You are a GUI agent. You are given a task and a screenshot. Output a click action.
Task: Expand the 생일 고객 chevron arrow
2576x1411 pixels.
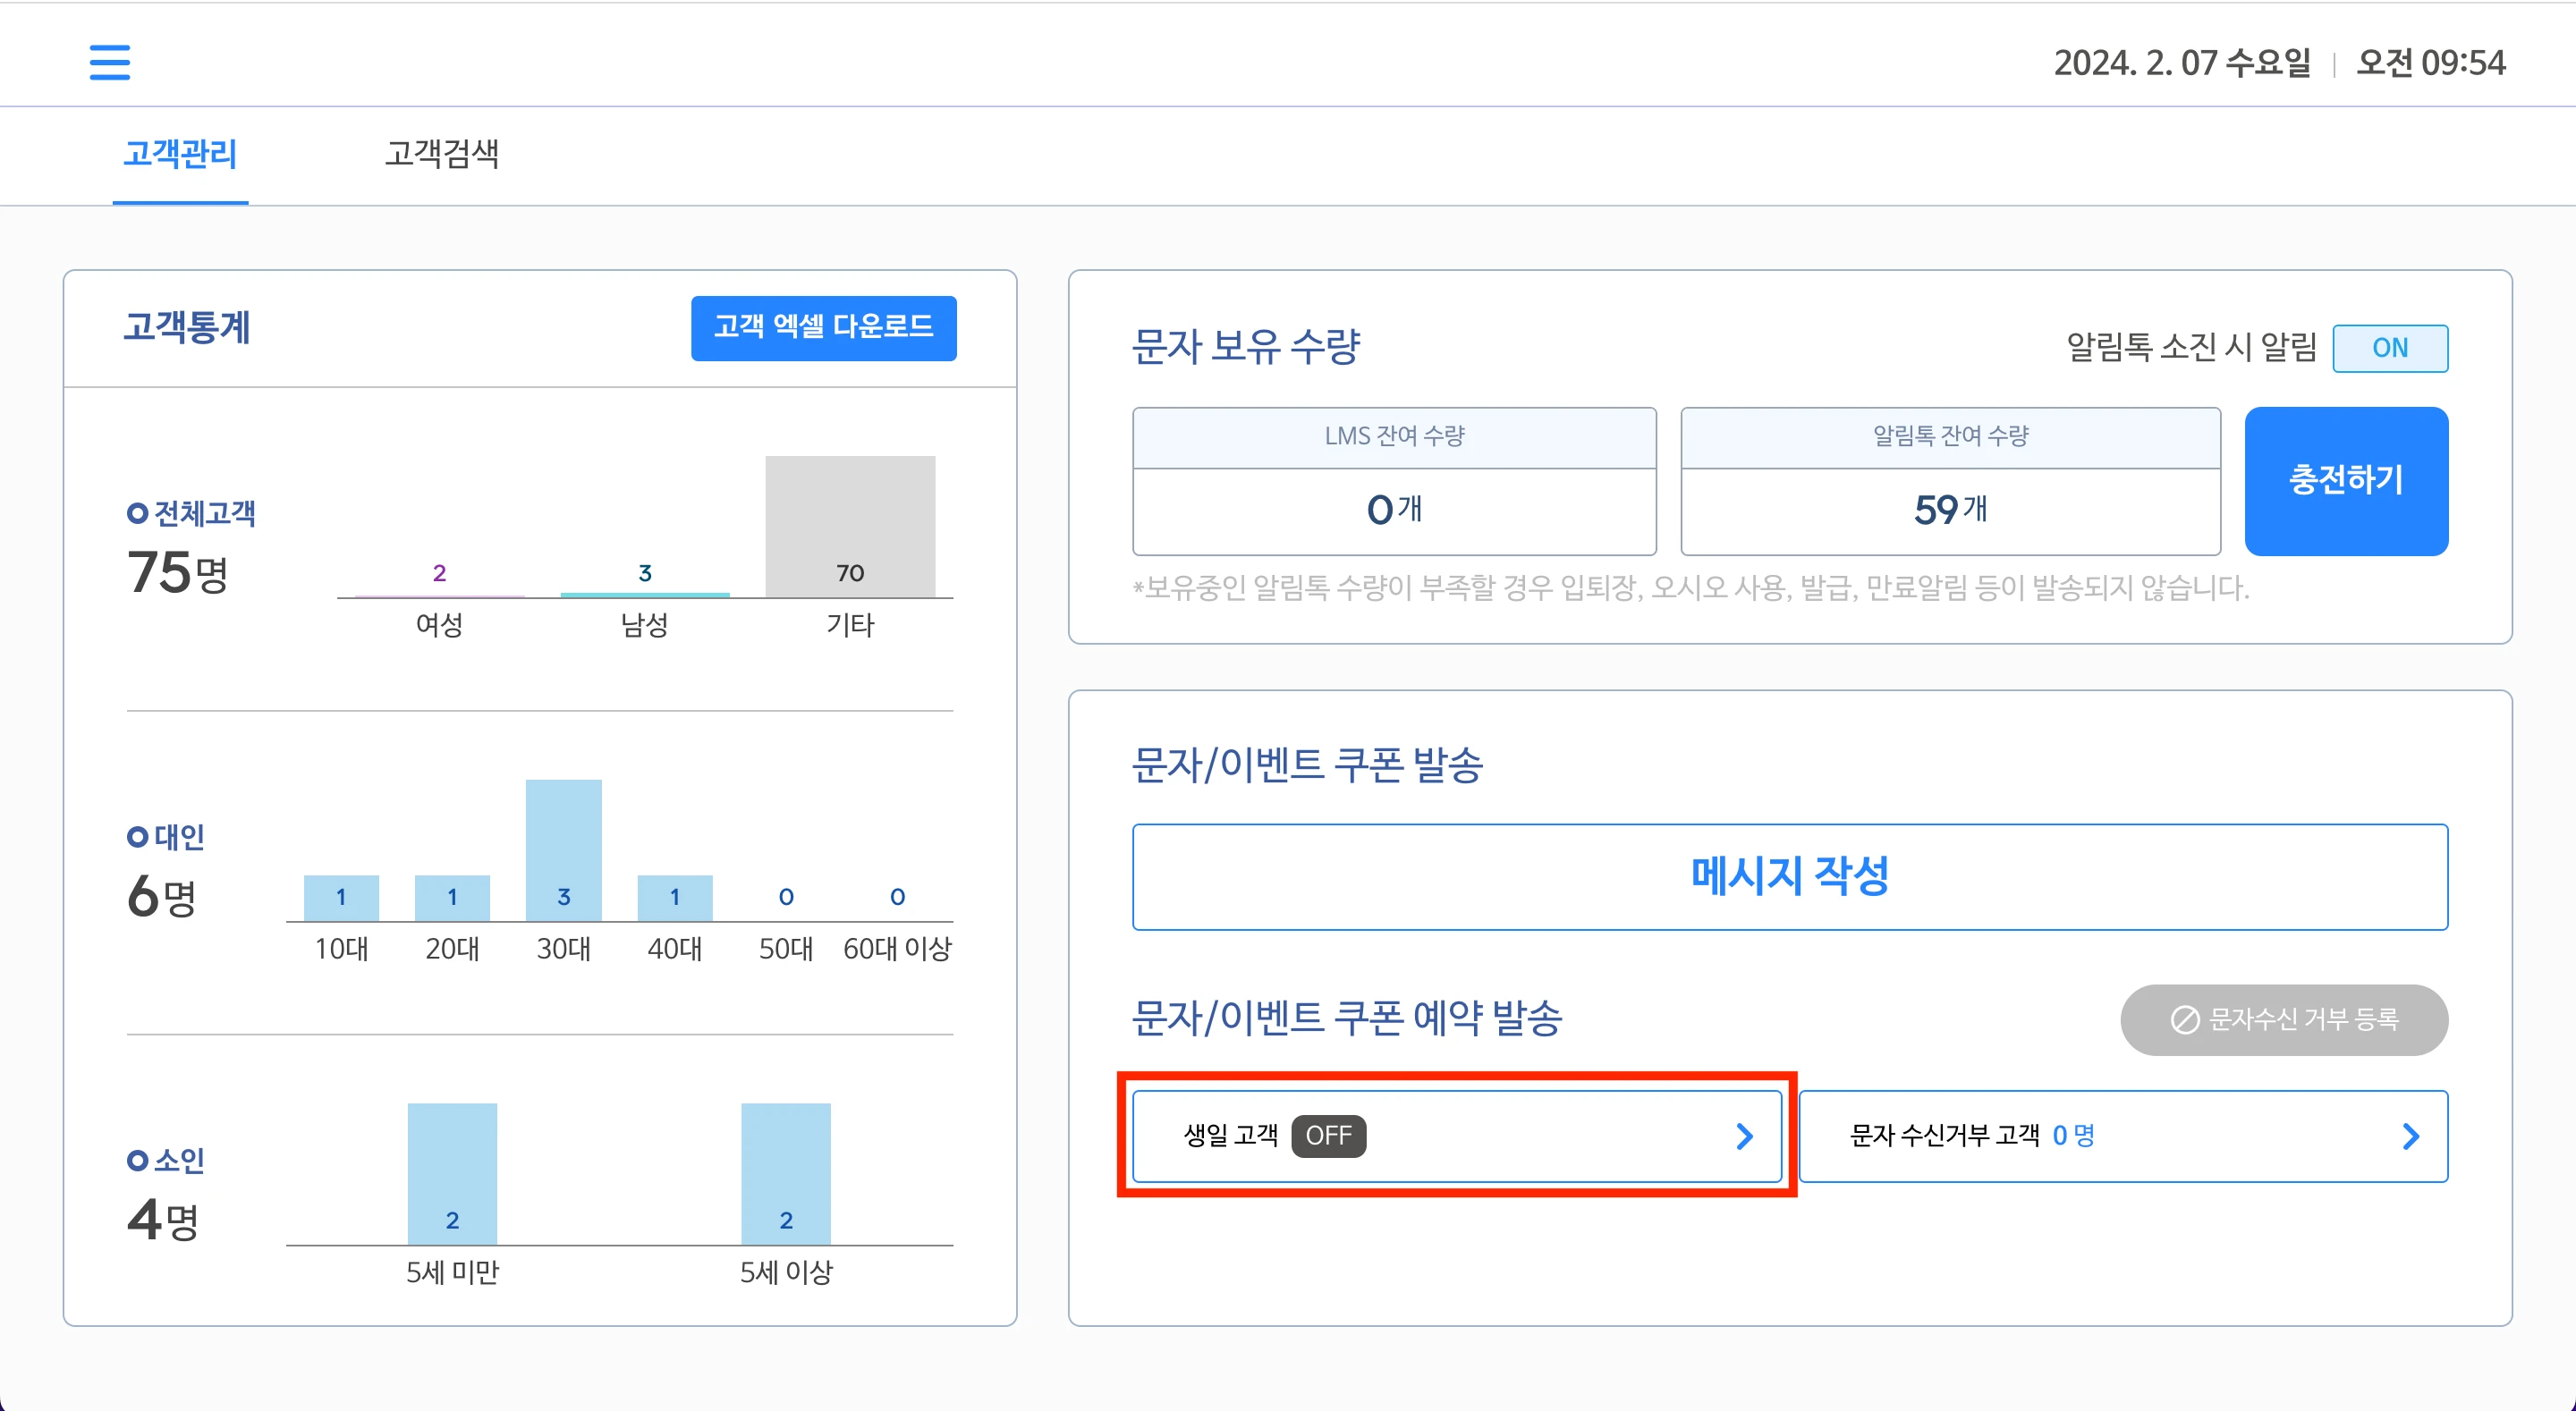(x=1744, y=1136)
